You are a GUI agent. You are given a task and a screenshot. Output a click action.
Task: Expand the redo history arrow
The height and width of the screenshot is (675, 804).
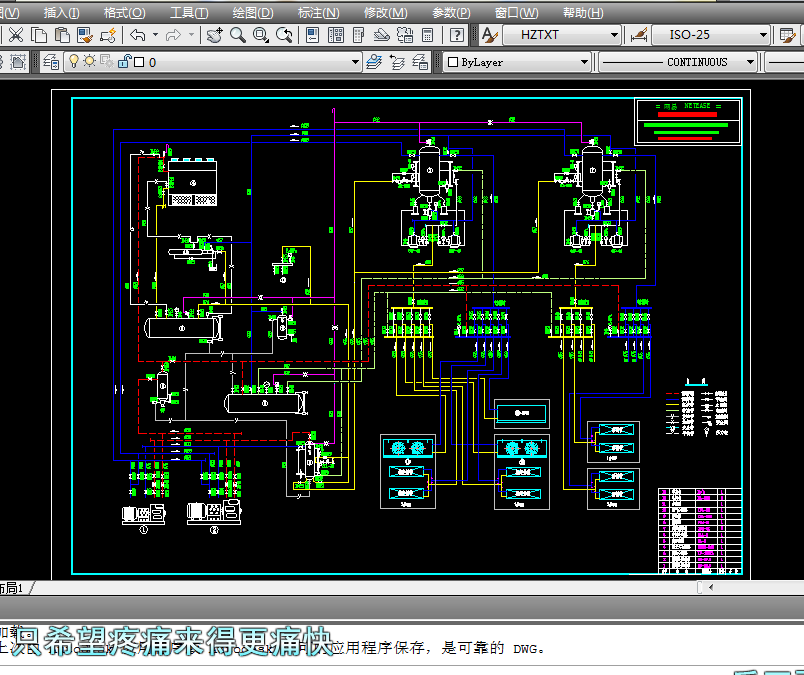click(x=192, y=35)
